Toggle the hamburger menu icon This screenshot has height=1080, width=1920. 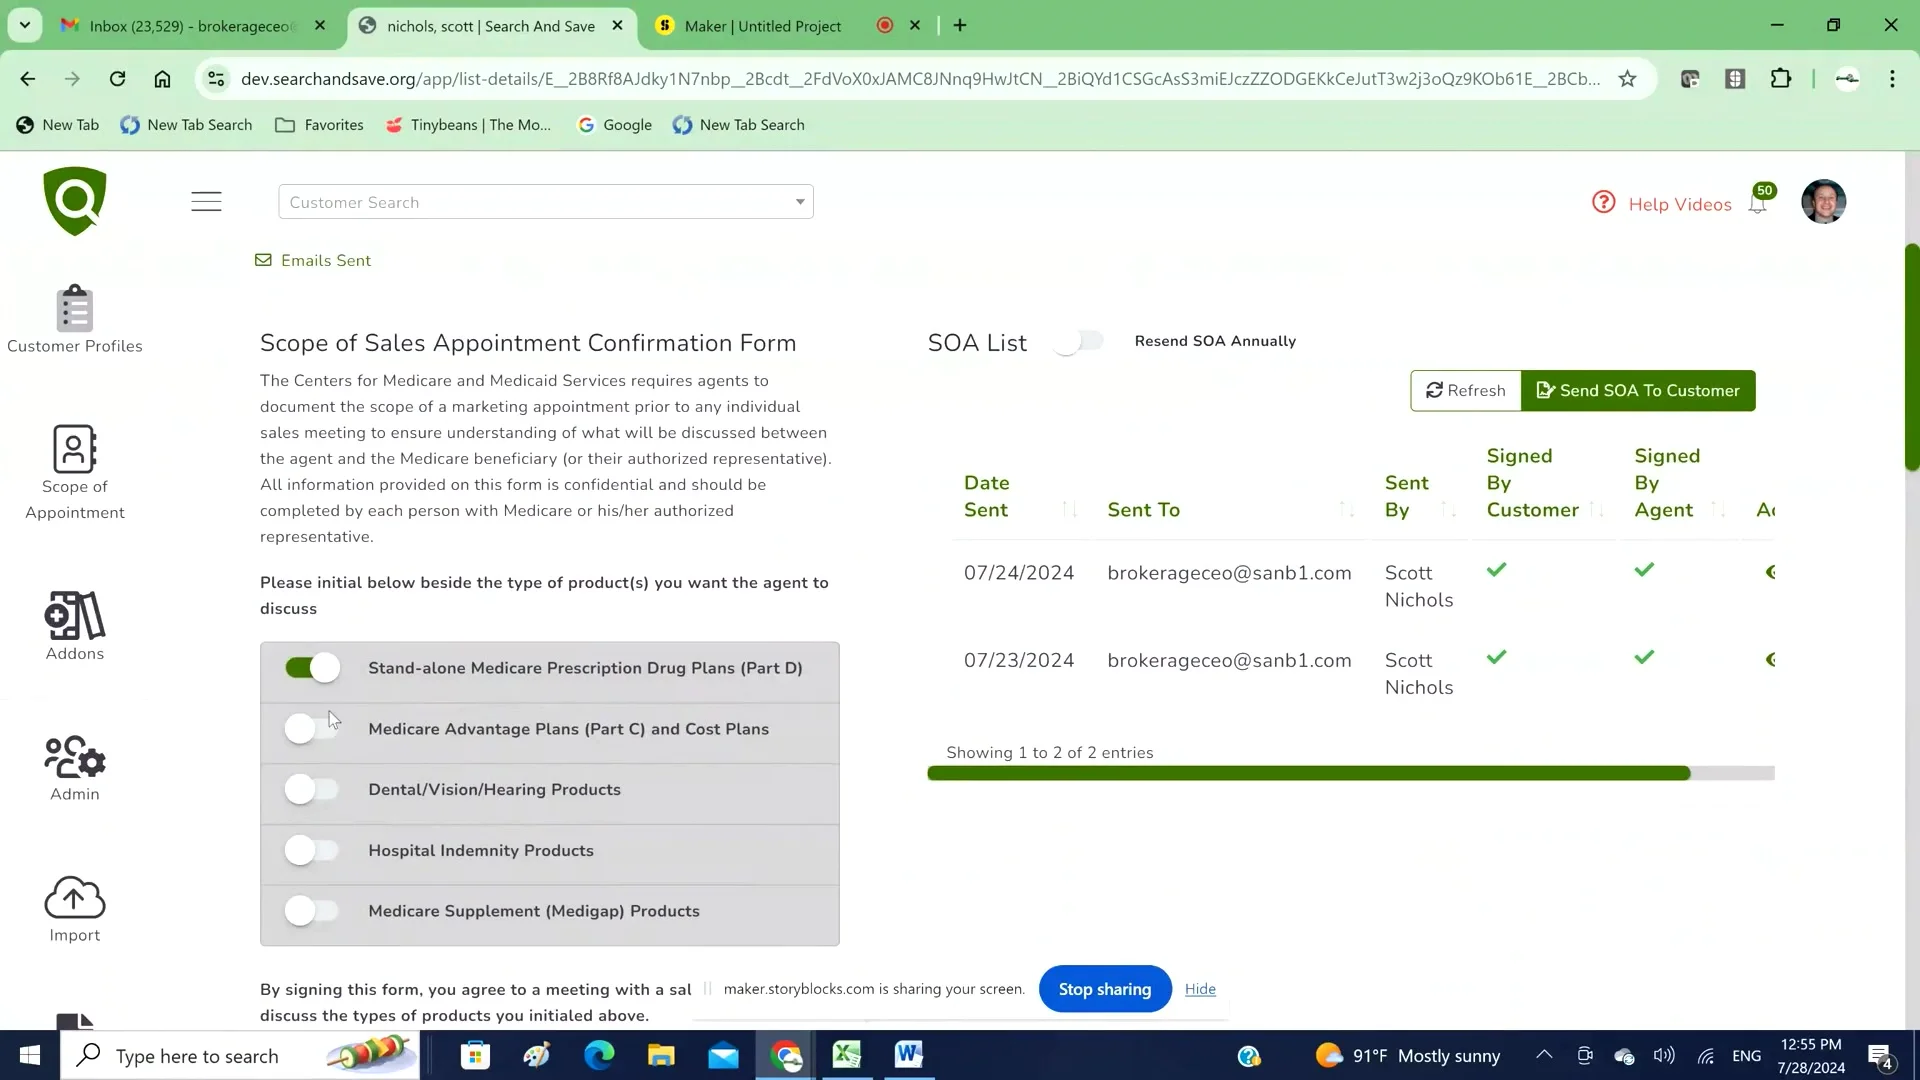pyautogui.click(x=206, y=202)
